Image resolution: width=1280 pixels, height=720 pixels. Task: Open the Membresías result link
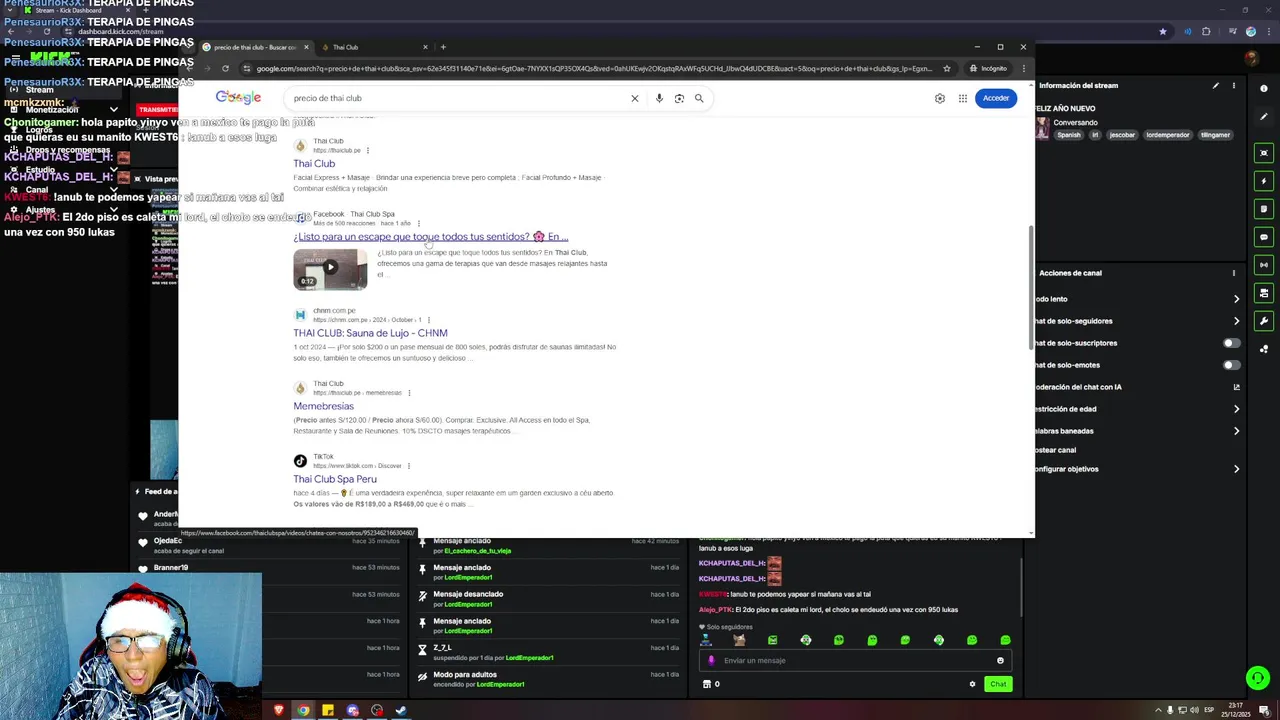323,406
